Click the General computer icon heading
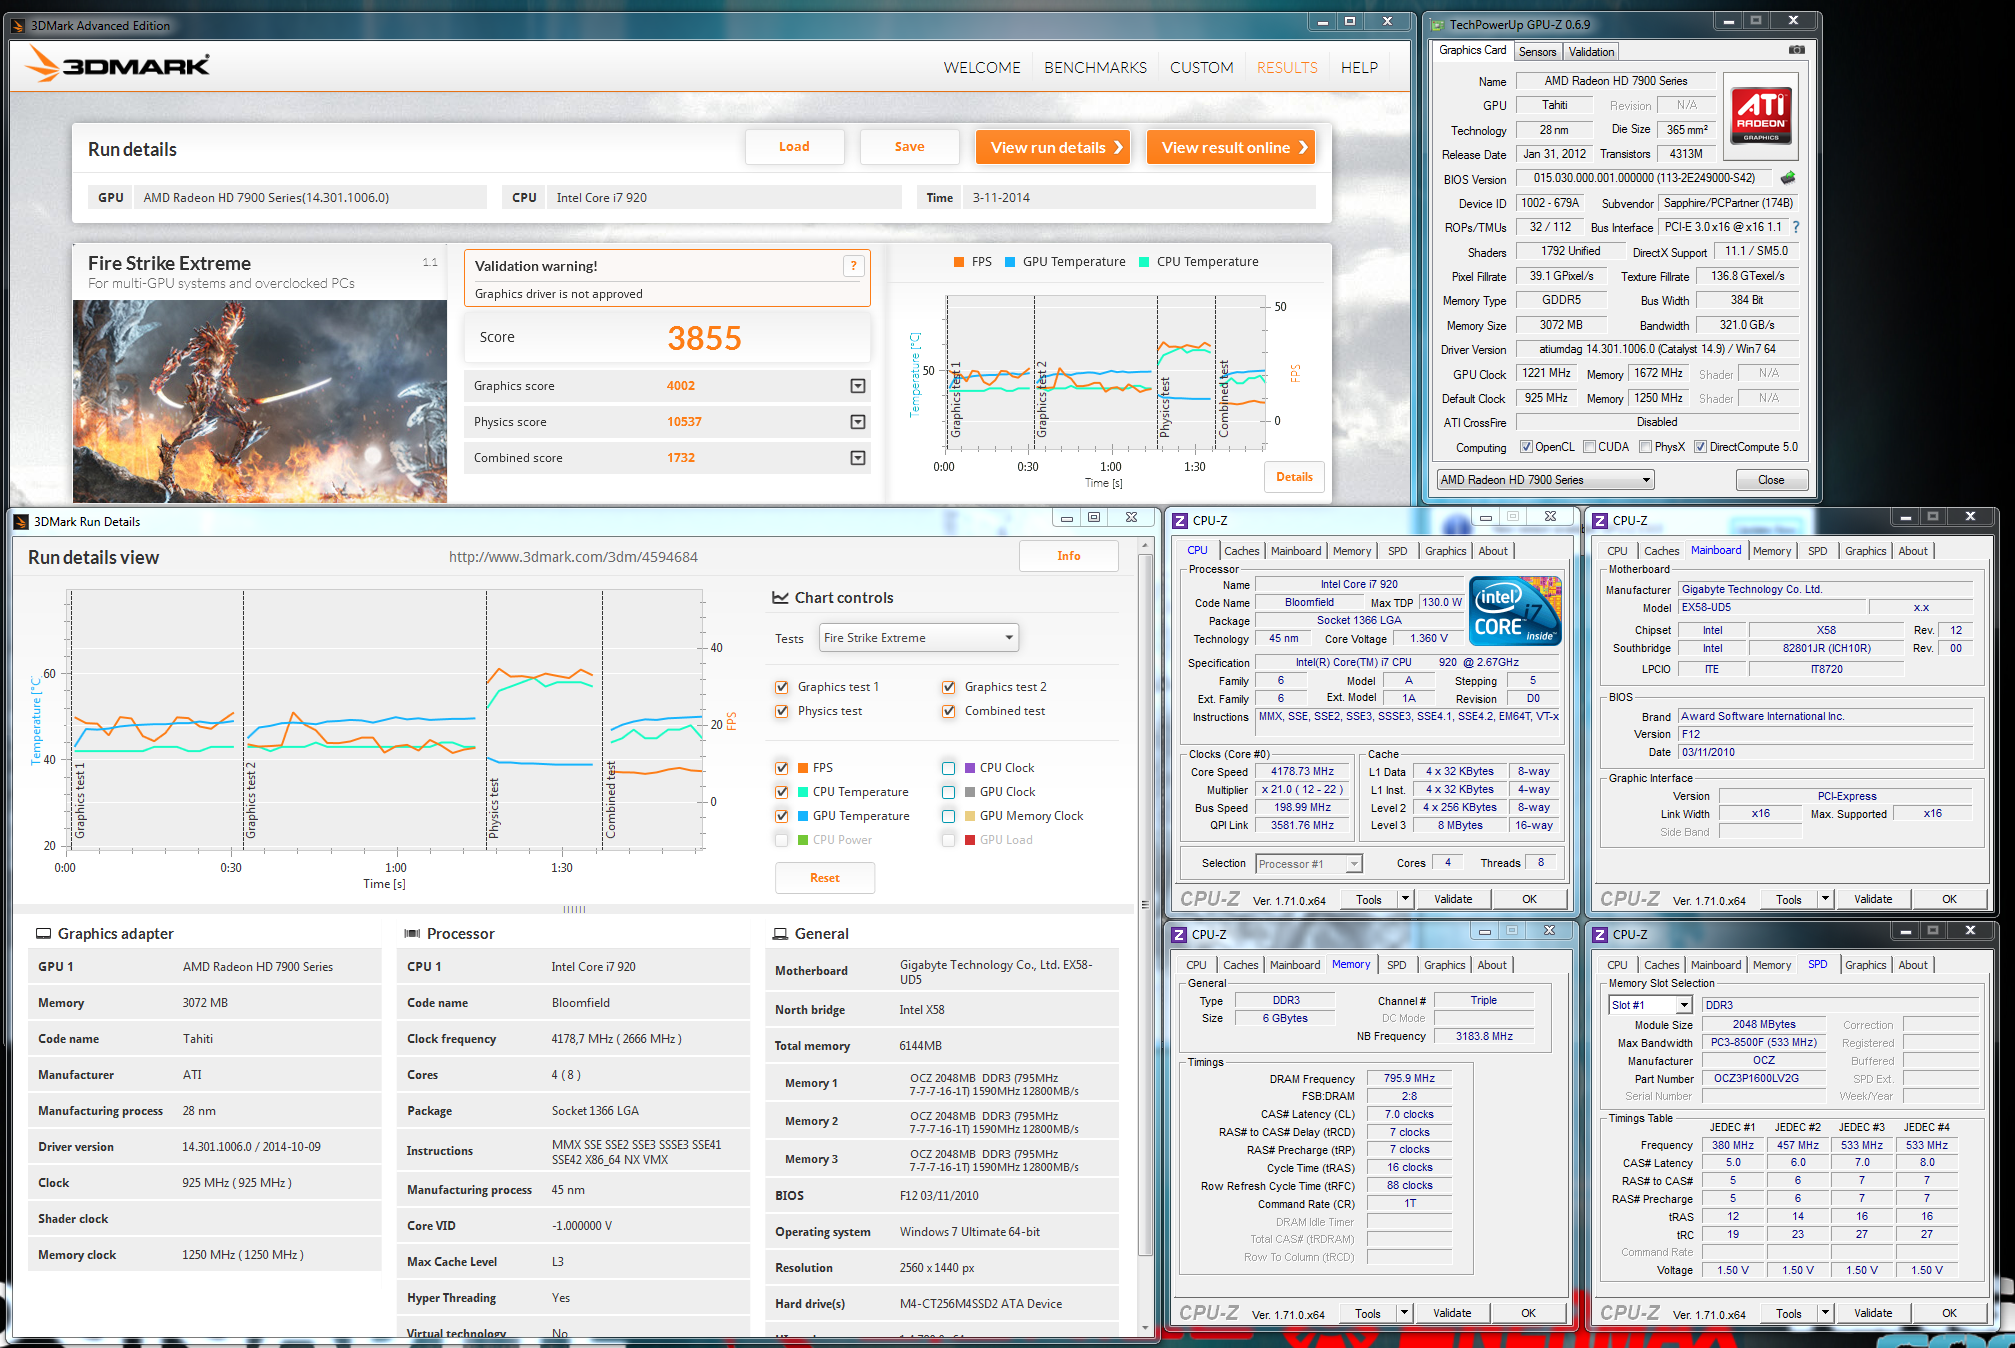Viewport: 2015px width, 1348px height. 780,933
